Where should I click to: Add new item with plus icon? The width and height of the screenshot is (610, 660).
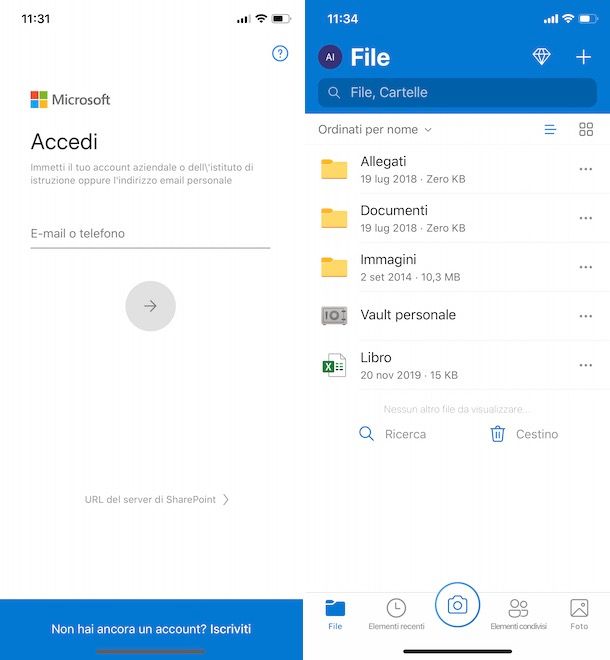point(583,57)
